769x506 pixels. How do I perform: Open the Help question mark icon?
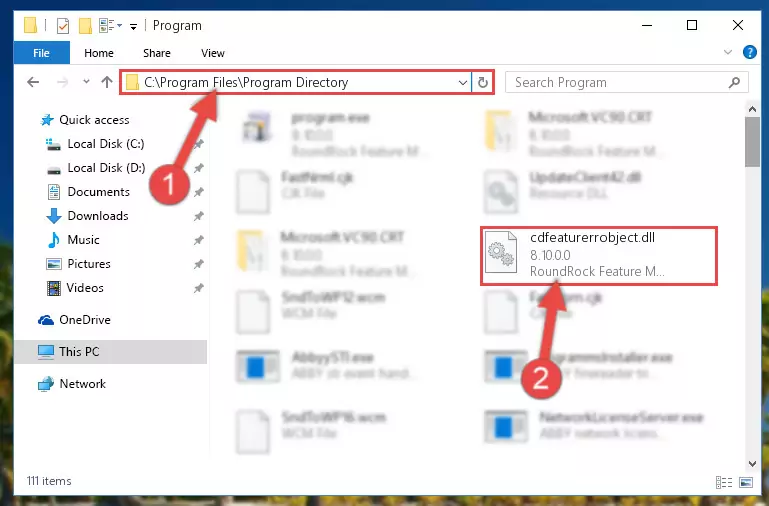point(749,52)
